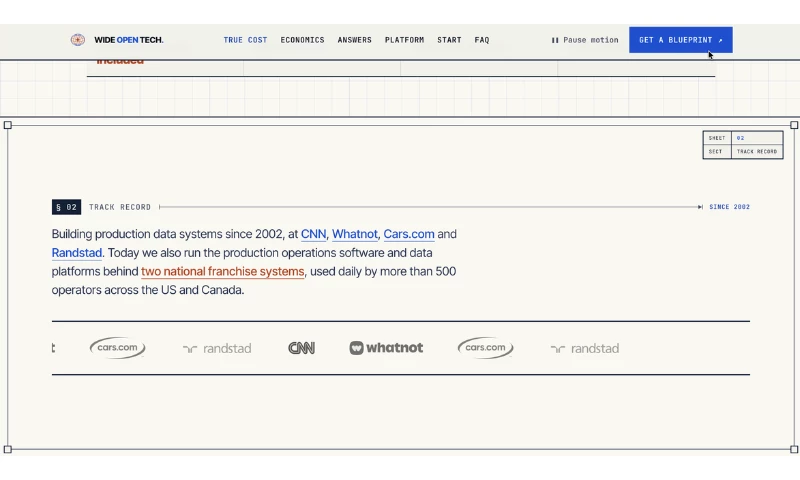Open the FAQ nav item
This screenshot has width=800, height=480.
[482, 40]
